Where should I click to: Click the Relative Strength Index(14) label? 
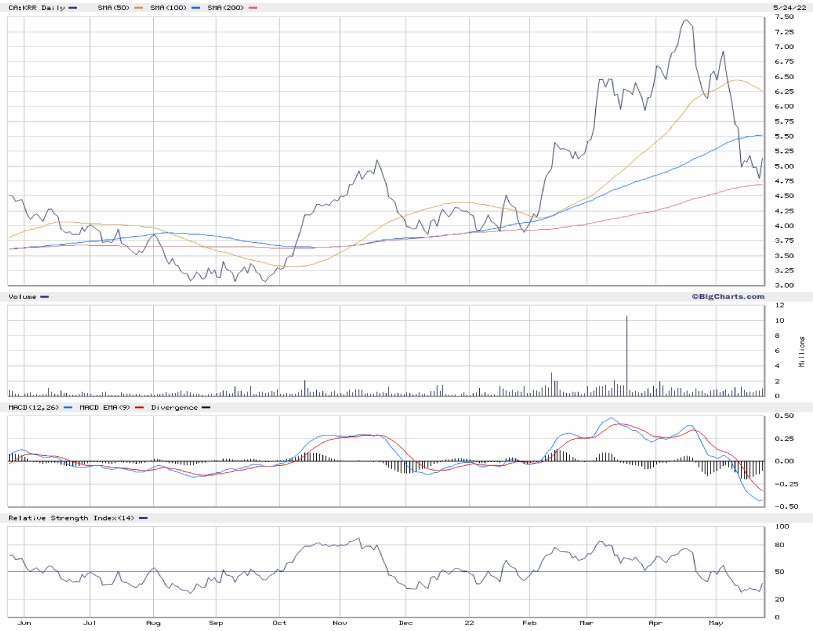coord(70,517)
